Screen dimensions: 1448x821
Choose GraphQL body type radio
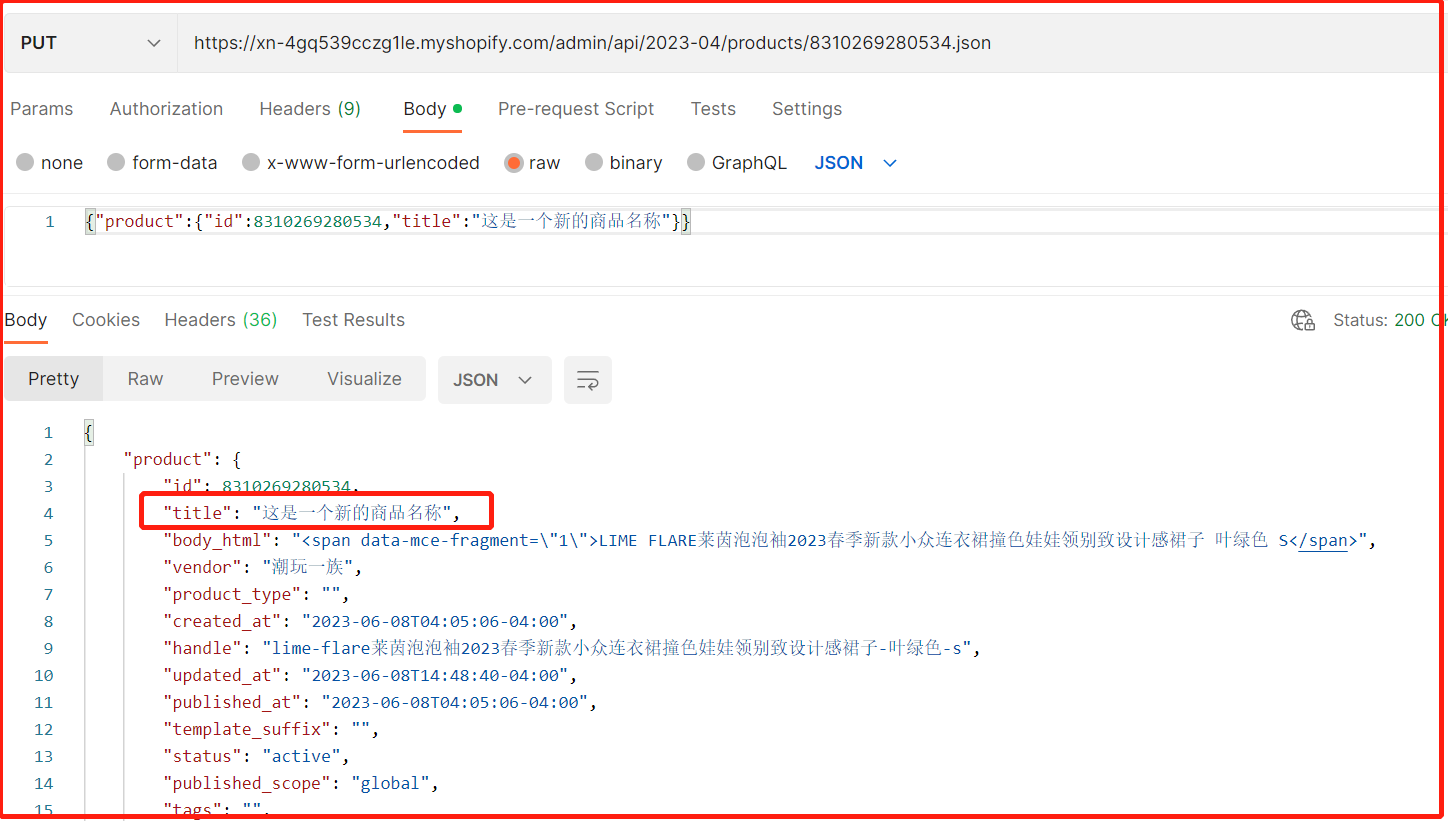pos(696,163)
